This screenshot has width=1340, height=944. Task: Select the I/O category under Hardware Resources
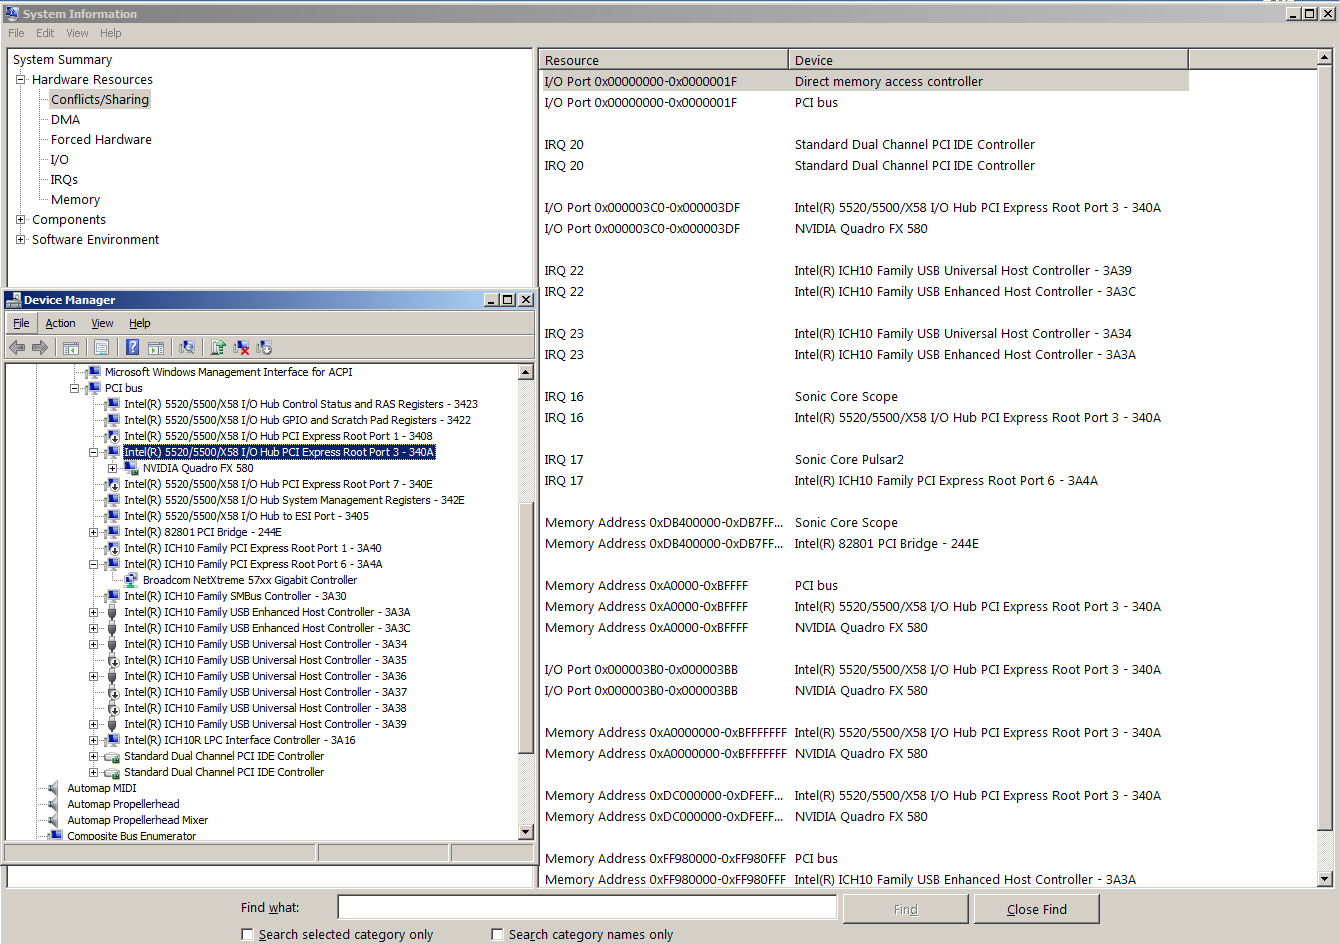[x=60, y=159]
